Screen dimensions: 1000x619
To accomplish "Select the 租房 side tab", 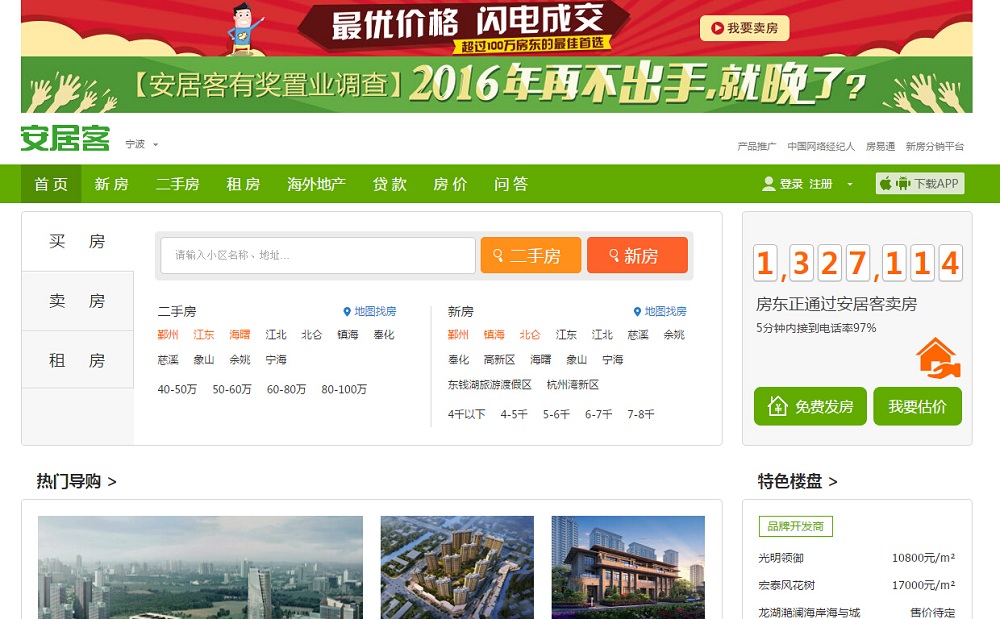I will tap(77, 360).
